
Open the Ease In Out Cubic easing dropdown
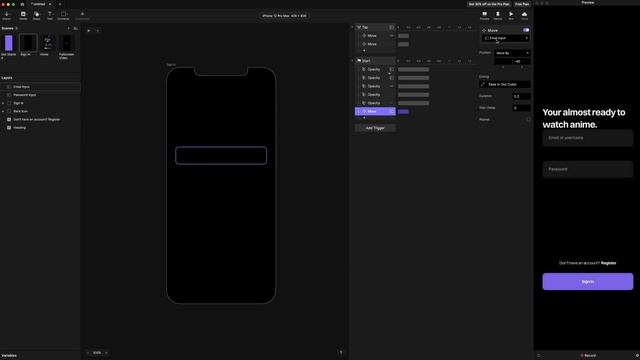click(505, 84)
